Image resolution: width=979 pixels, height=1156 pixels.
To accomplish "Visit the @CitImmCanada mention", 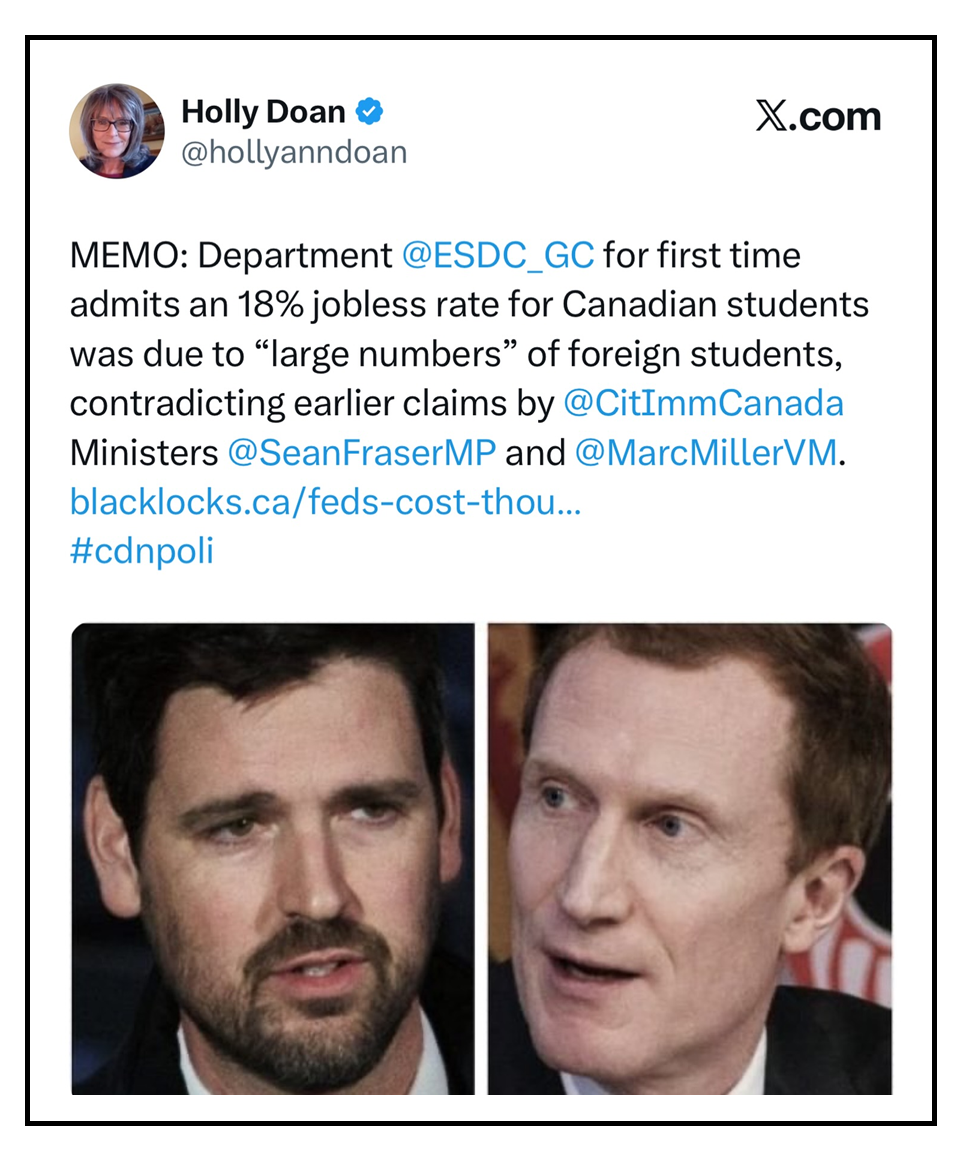I will pyautogui.click(x=703, y=403).
